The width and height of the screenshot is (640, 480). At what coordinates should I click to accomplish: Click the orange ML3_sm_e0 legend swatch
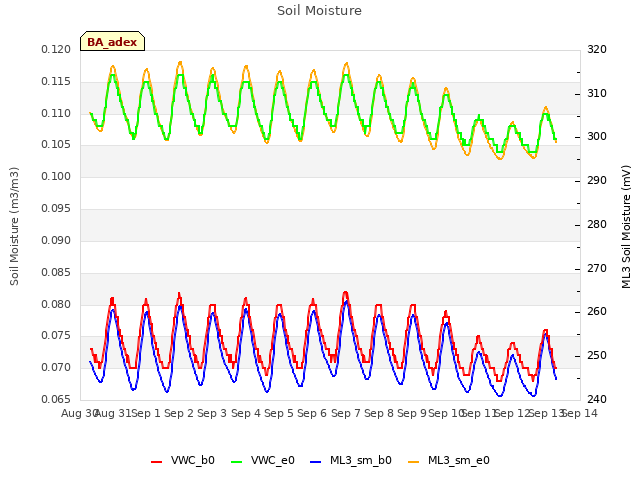click(413, 462)
